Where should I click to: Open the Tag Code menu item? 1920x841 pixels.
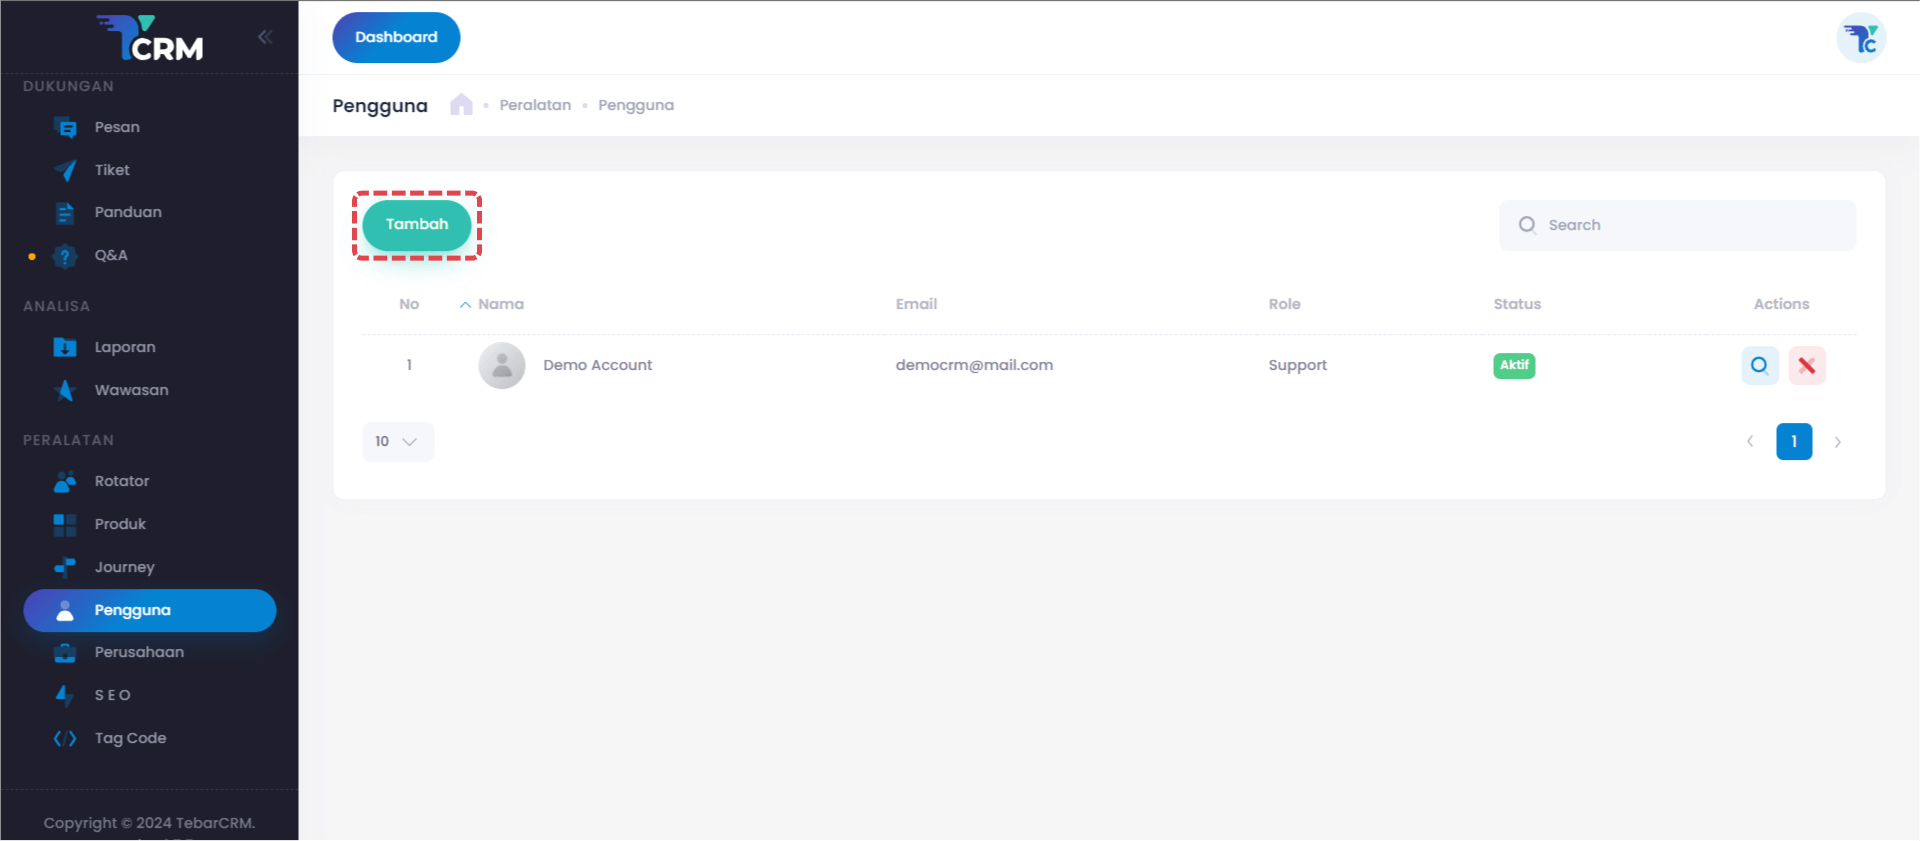coord(130,739)
